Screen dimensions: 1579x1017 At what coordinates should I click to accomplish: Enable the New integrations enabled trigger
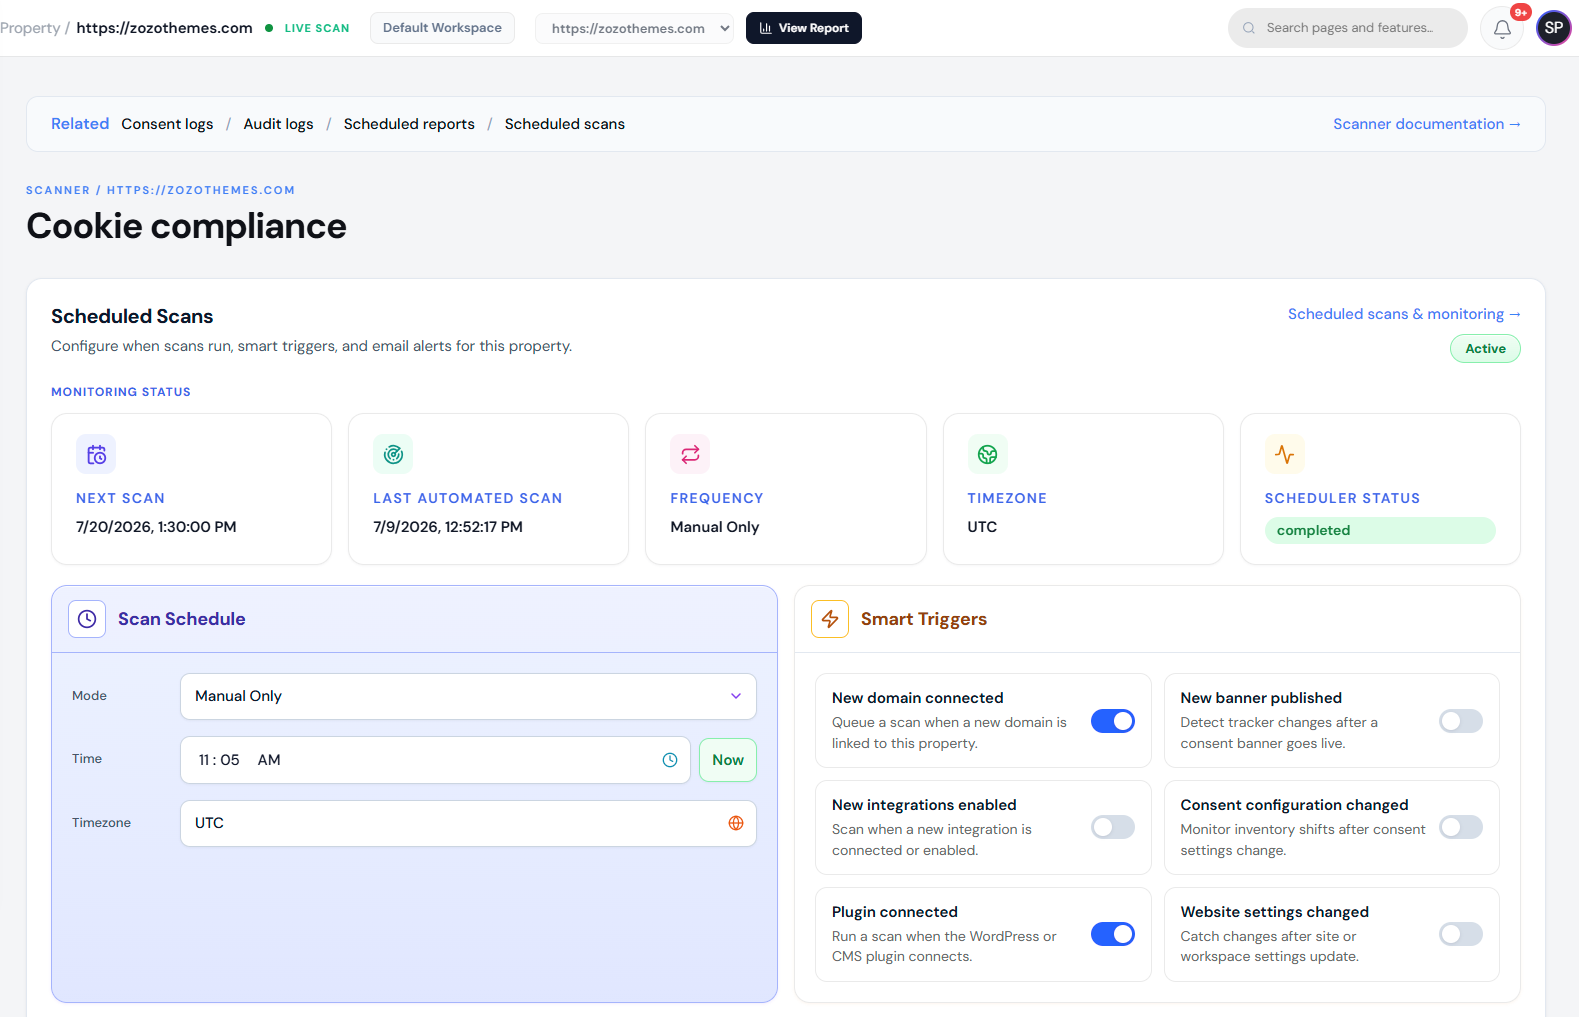tap(1113, 827)
